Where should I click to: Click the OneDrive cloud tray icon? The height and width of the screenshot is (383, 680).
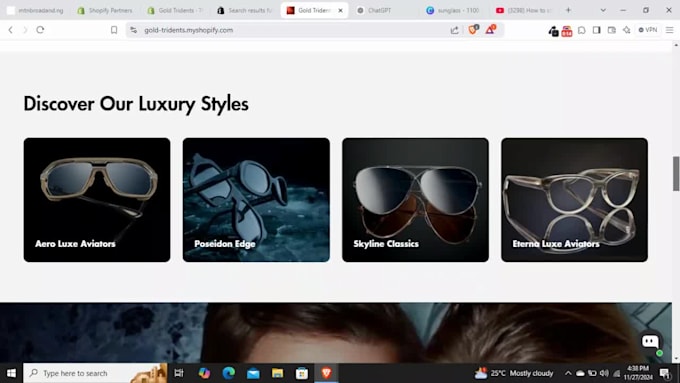(580, 373)
